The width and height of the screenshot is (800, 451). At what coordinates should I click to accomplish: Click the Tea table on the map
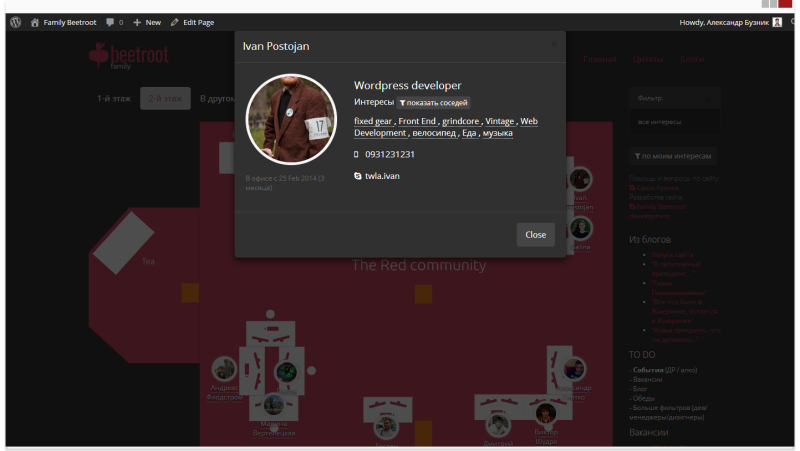[x=123, y=243]
